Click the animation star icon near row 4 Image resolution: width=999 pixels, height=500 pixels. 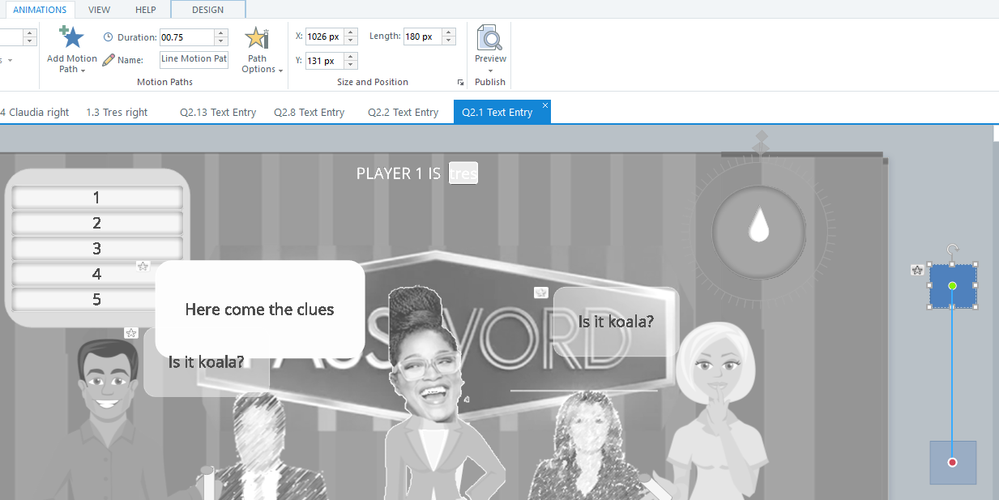coord(143,266)
